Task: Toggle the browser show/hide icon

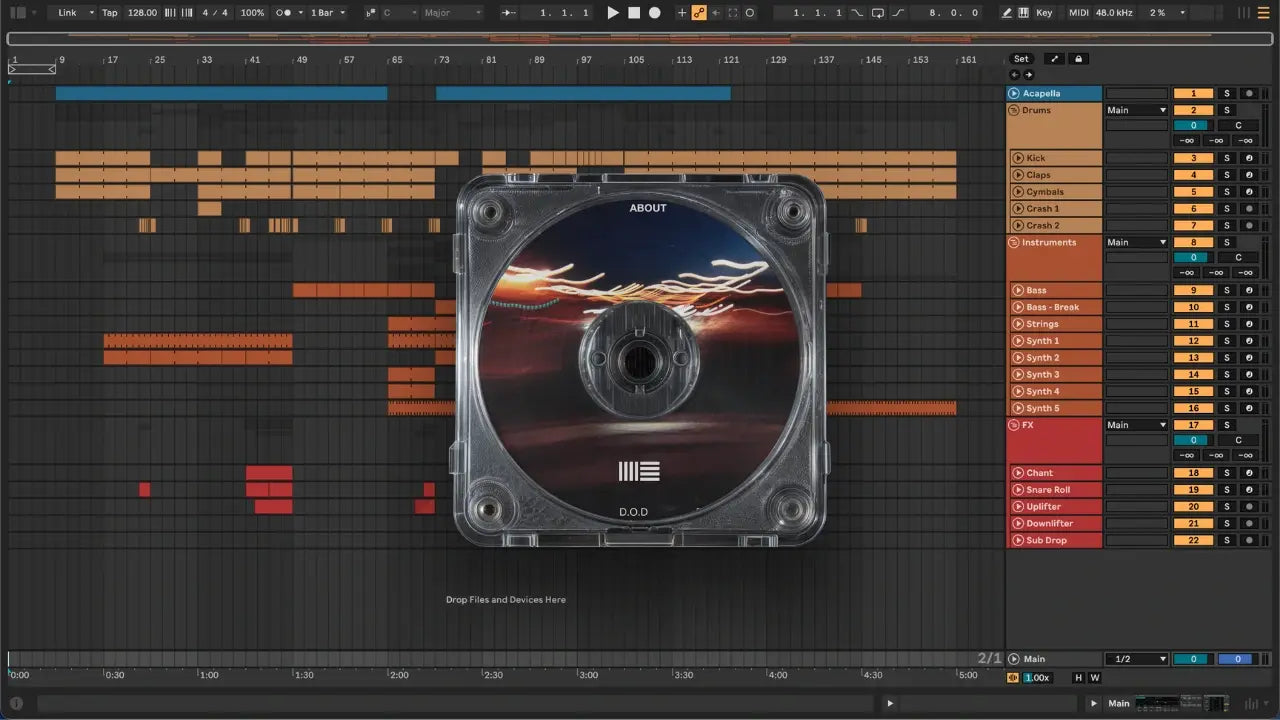Action: pos(17,13)
